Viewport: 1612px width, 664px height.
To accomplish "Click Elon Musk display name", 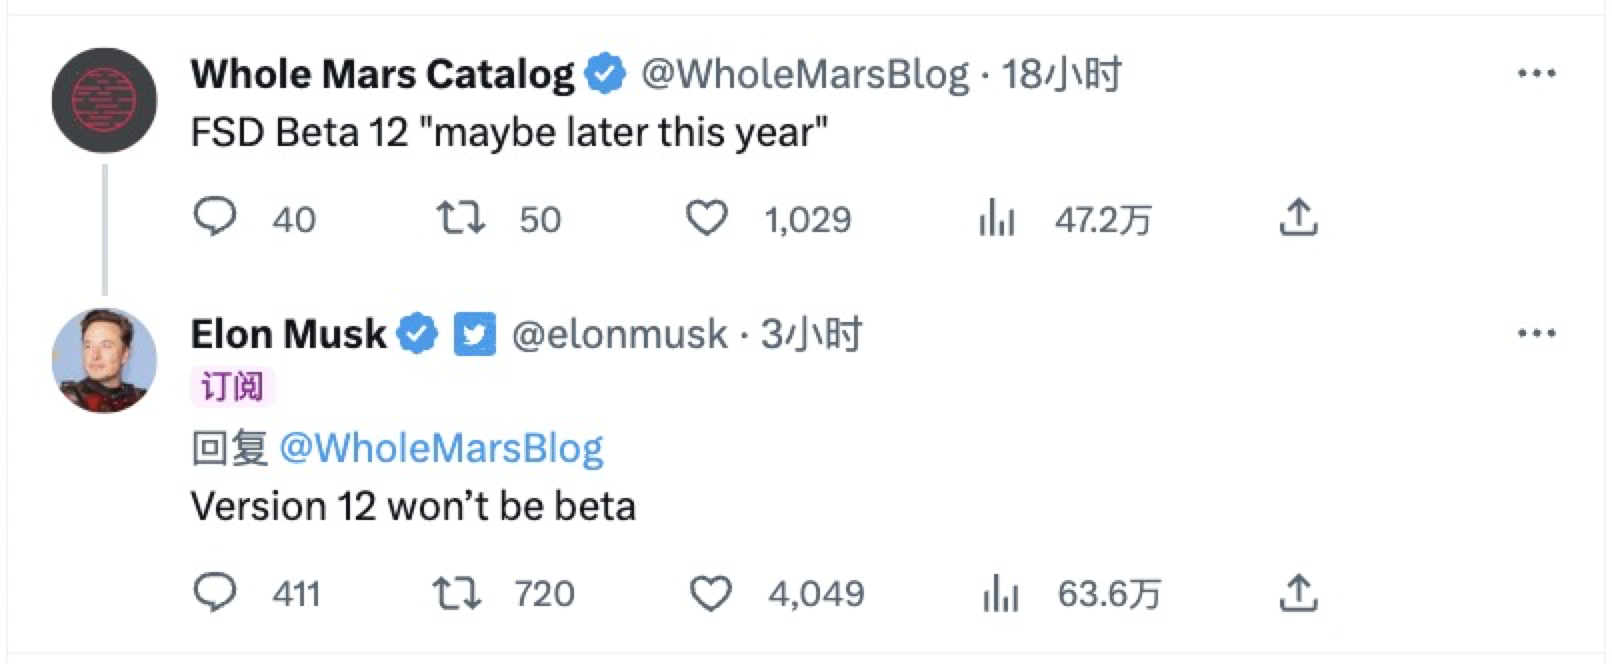I will [x=288, y=334].
